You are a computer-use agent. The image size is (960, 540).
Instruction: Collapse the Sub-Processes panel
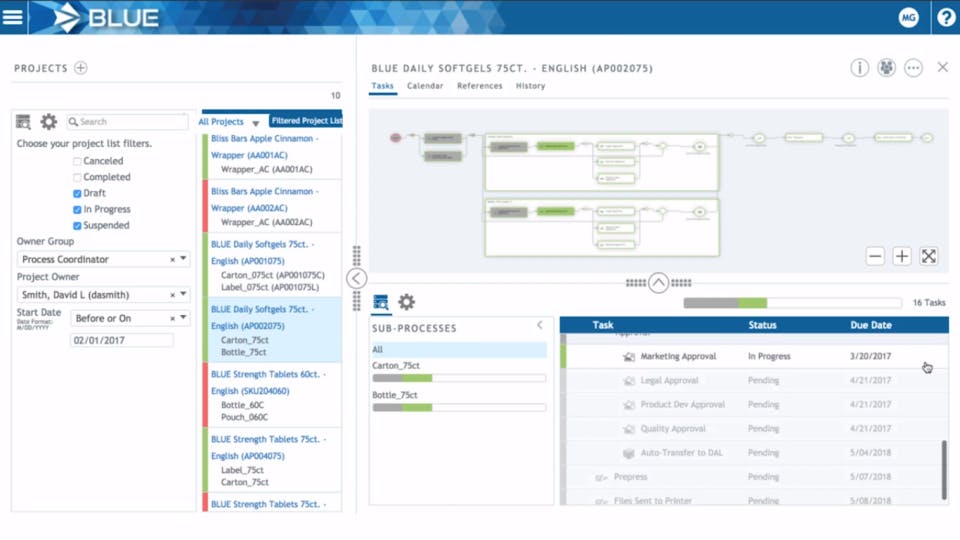tap(540, 325)
